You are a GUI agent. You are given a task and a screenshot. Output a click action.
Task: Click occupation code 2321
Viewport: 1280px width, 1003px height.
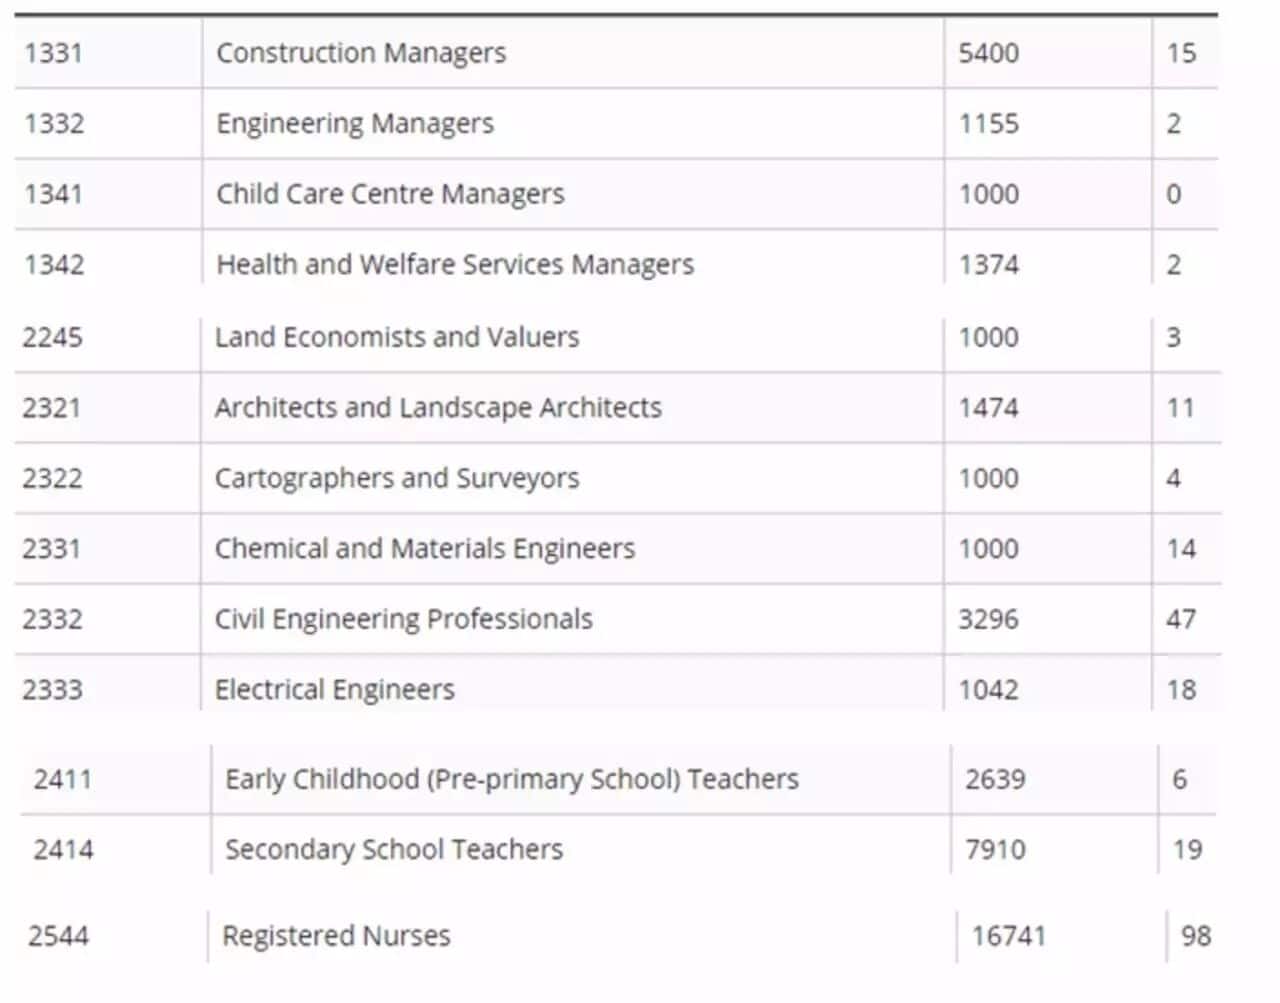[x=52, y=408]
